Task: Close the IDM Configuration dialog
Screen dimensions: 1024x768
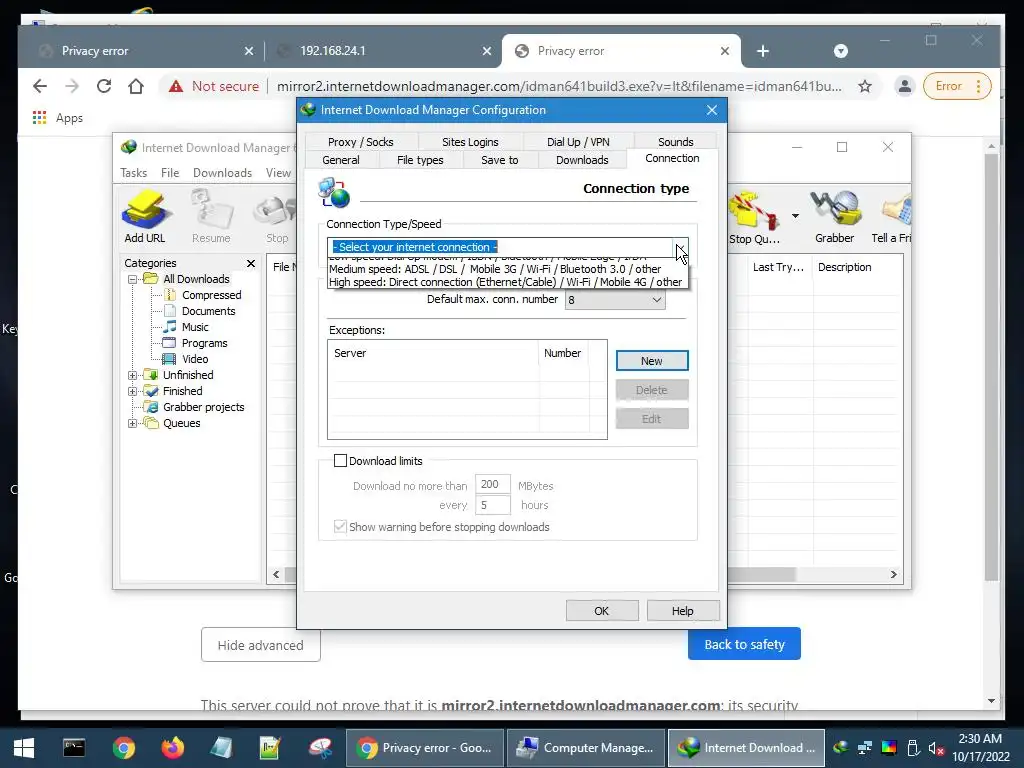Action: click(x=711, y=110)
